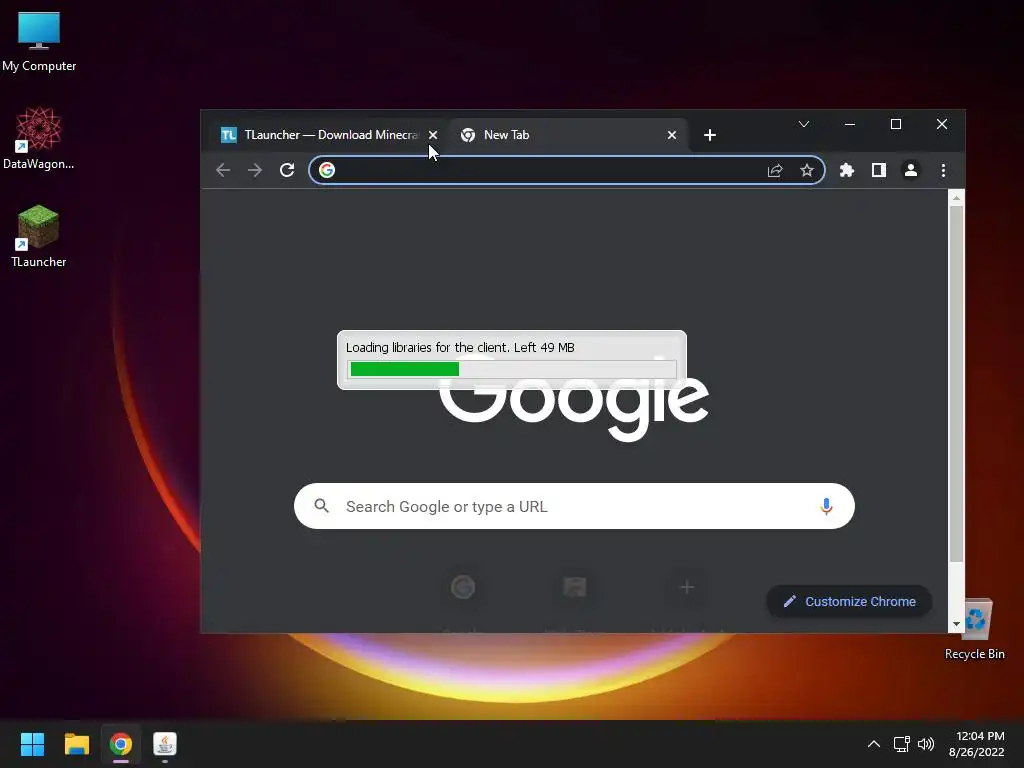Open Chrome three-dot menu
Image resolution: width=1024 pixels, height=768 pixels.
tap(943, 170)
